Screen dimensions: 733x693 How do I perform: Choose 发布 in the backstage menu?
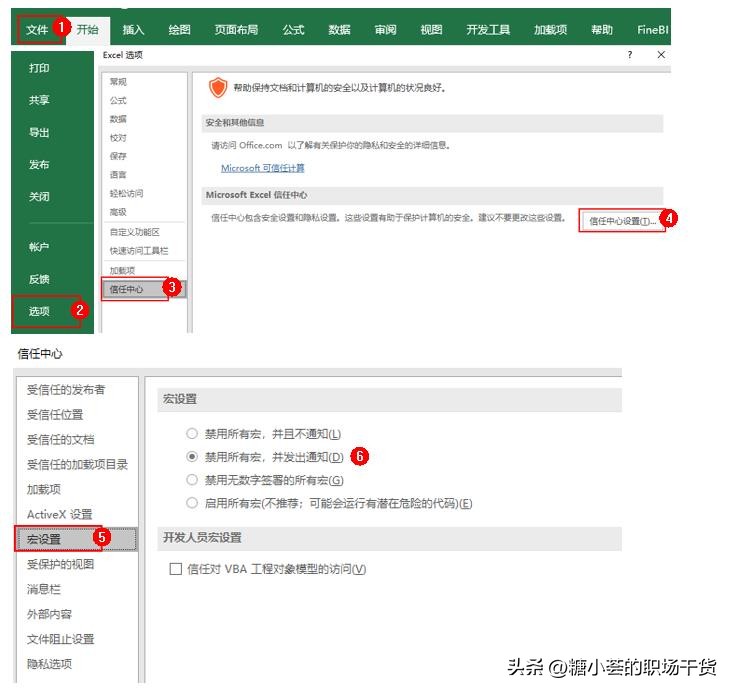(39, 165)
